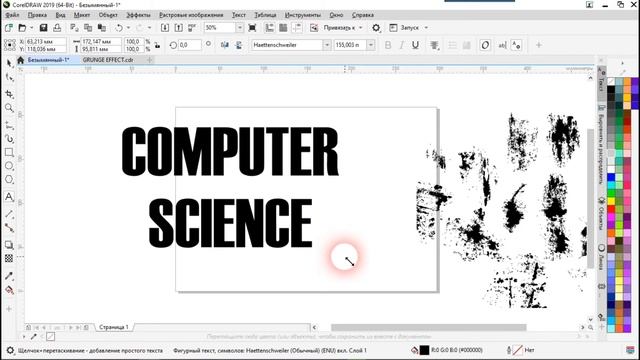This screenshot has height=360, width=640.
Task: Toggle grid display in toolbar
Action: point(283,28)
